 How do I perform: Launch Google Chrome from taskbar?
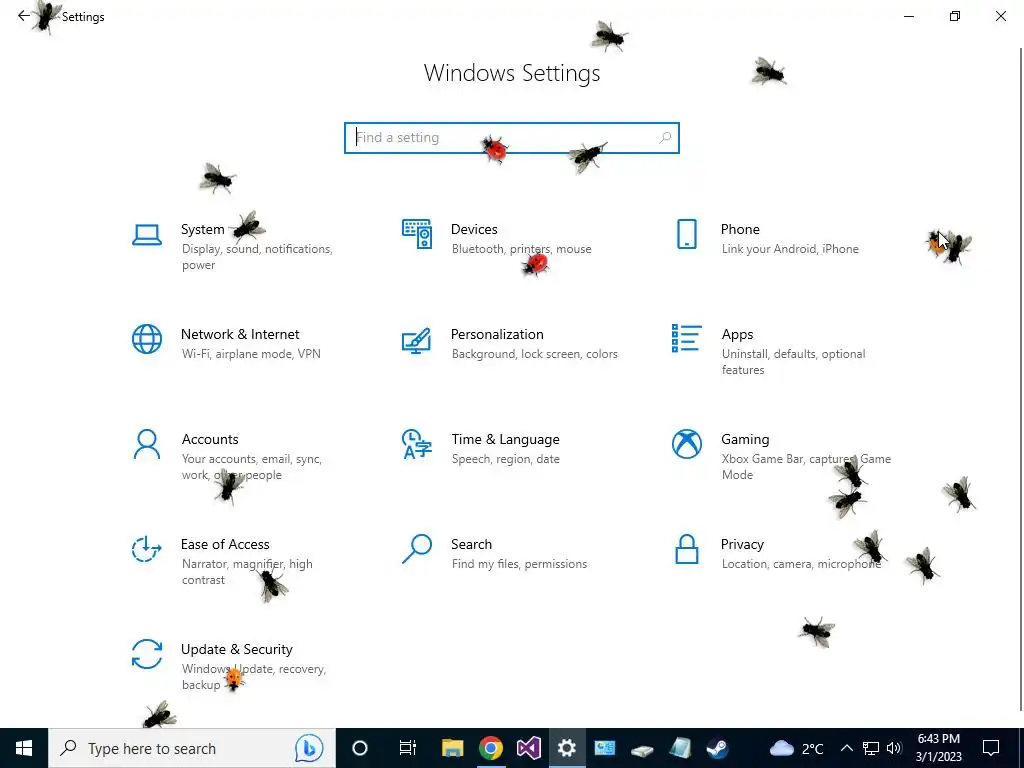[x=490, y=748]
